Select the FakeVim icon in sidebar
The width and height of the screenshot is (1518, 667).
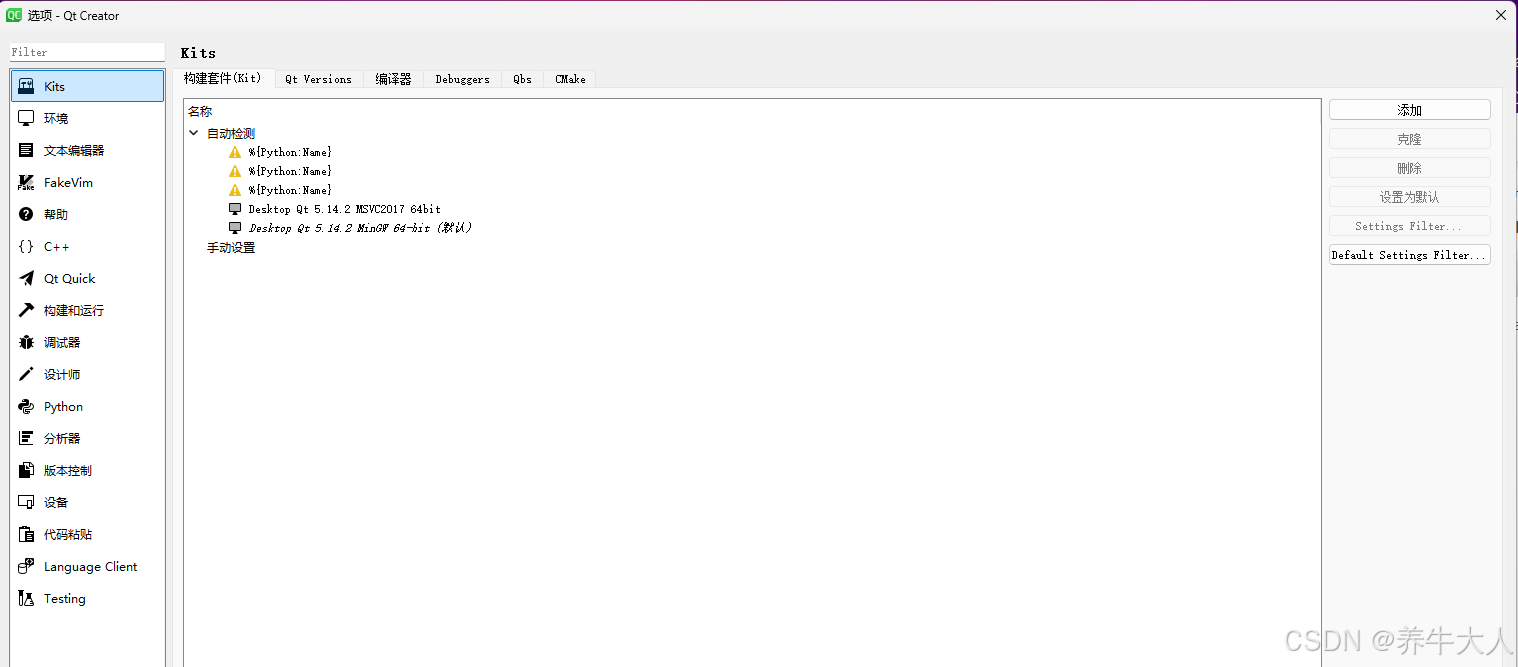point(27,183)
